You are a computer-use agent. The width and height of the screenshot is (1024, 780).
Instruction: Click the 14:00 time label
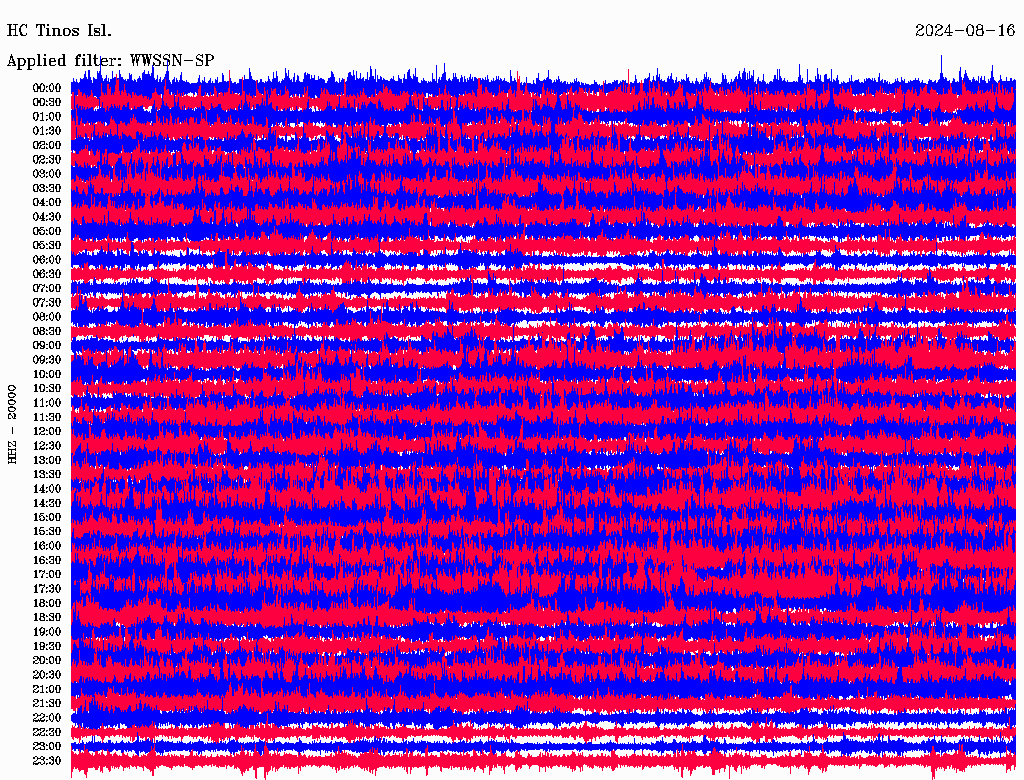(47, 489)
